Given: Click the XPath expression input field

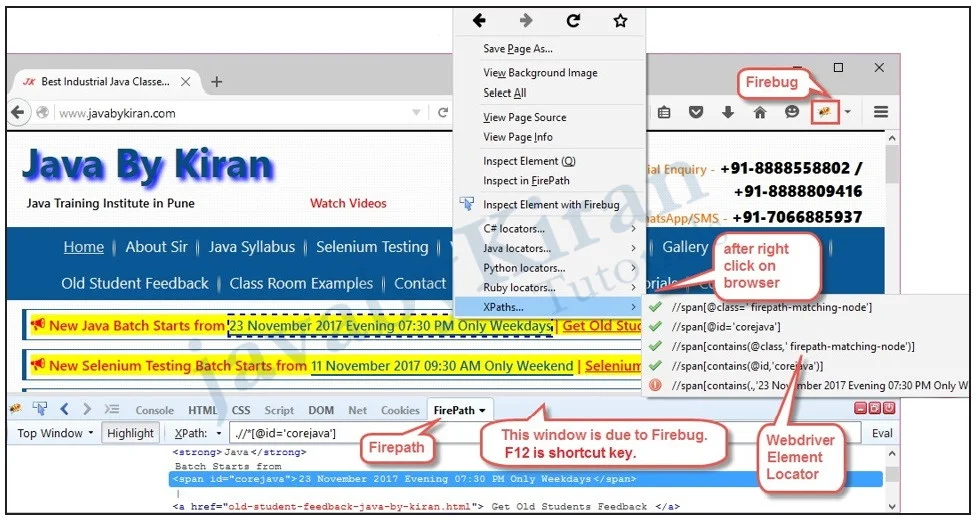Looking at the screenshot, I should click(x=545, y=433).
